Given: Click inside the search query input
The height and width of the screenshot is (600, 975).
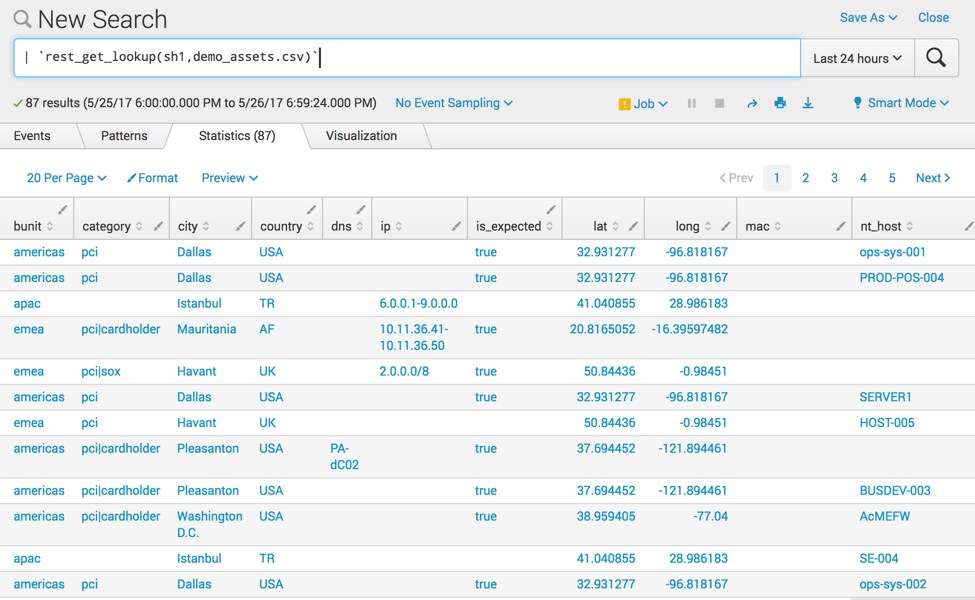Looking at the screenshot, I should click(x=407, y=58).
